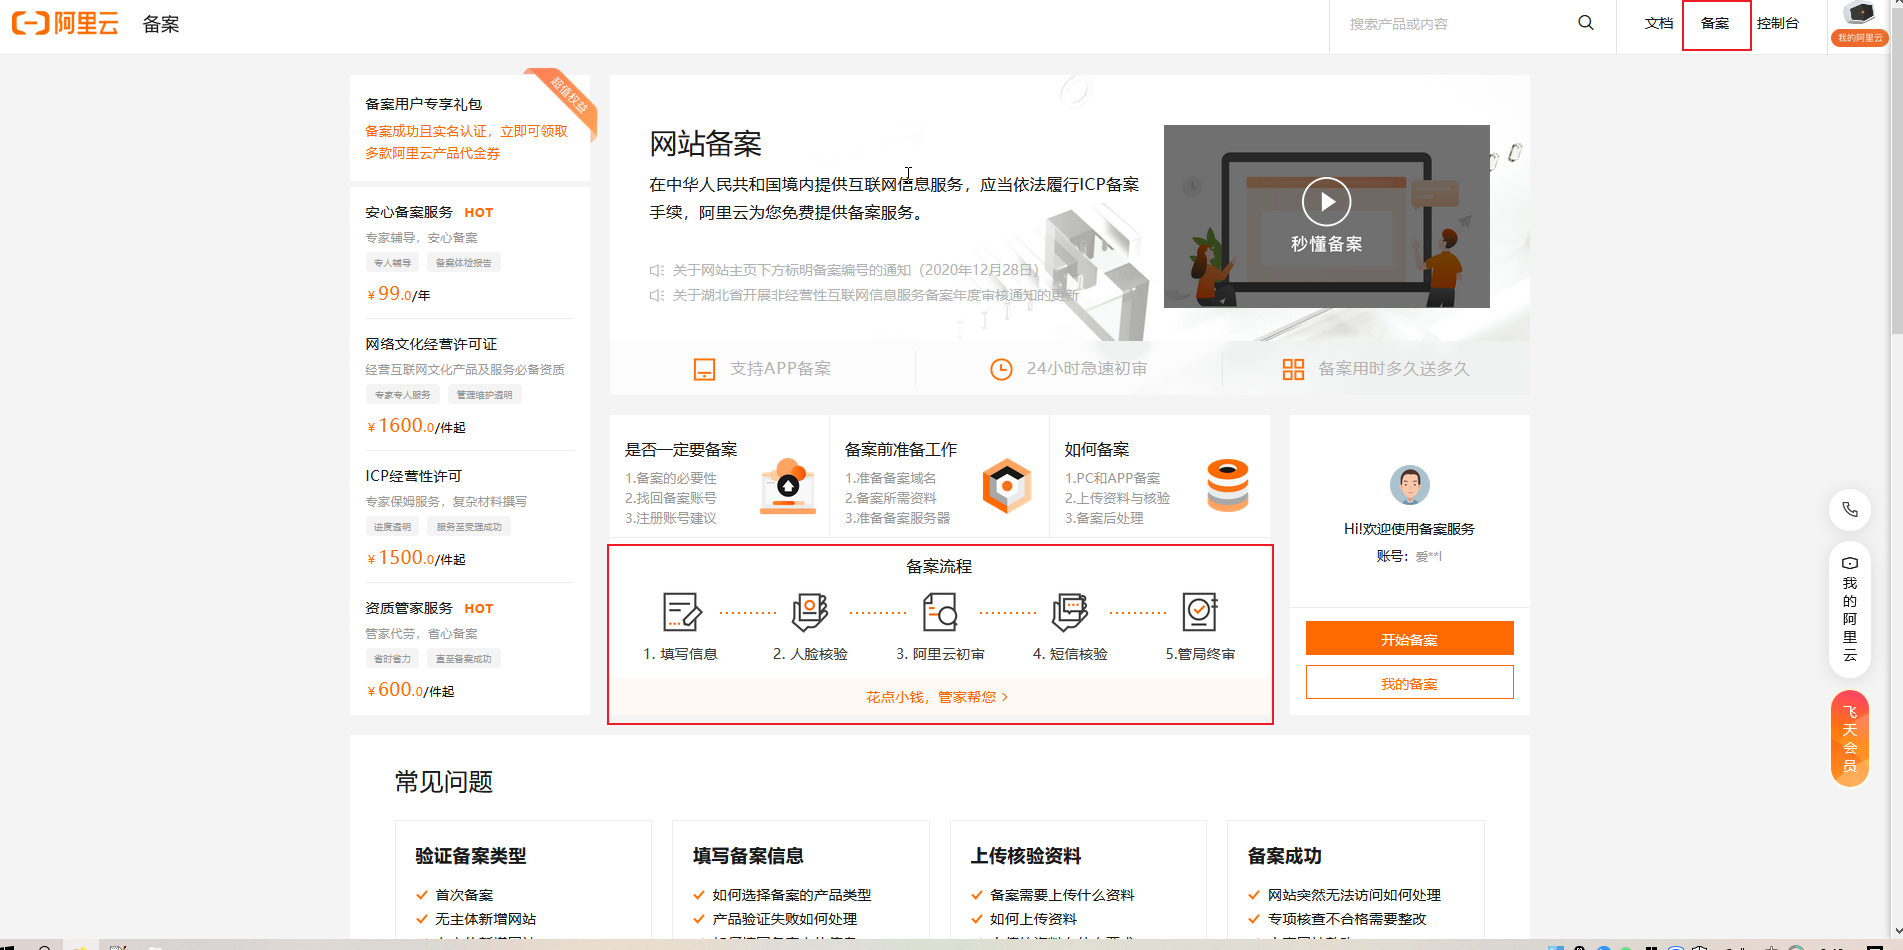Click the phone contact floating icon
The height and width of the screenshot is (950, 1903).
(1850, 509)
